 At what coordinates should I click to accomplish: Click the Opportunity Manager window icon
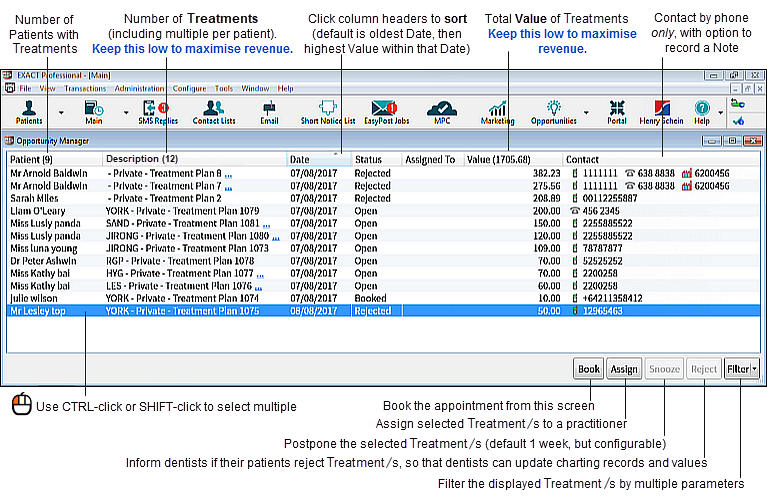9,141
